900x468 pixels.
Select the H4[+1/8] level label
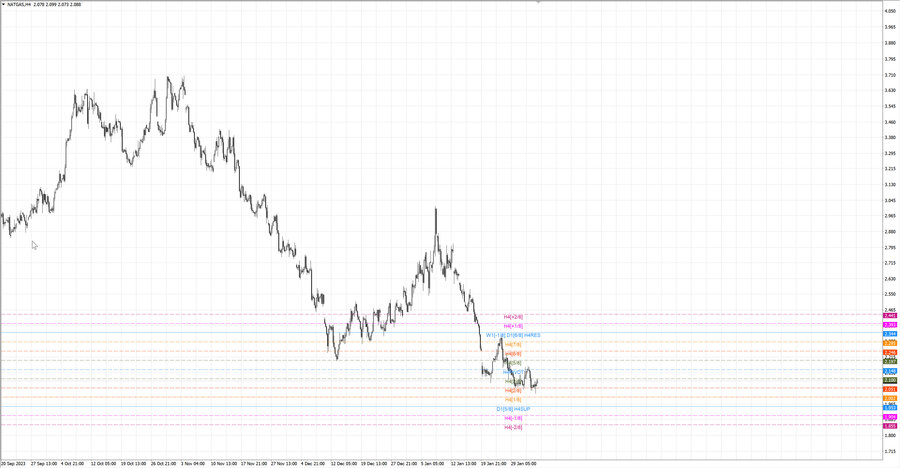(513, 326)
